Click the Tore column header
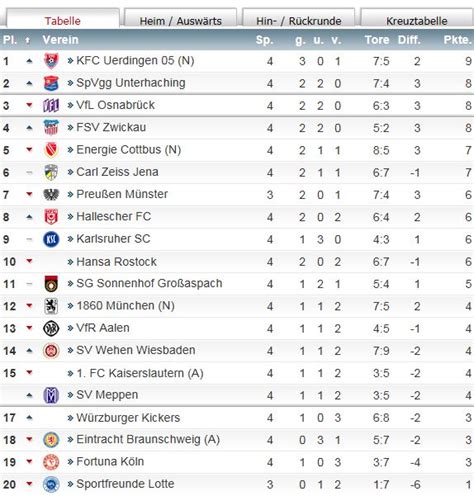Screen dimensions: 474x496 [377, 40]
